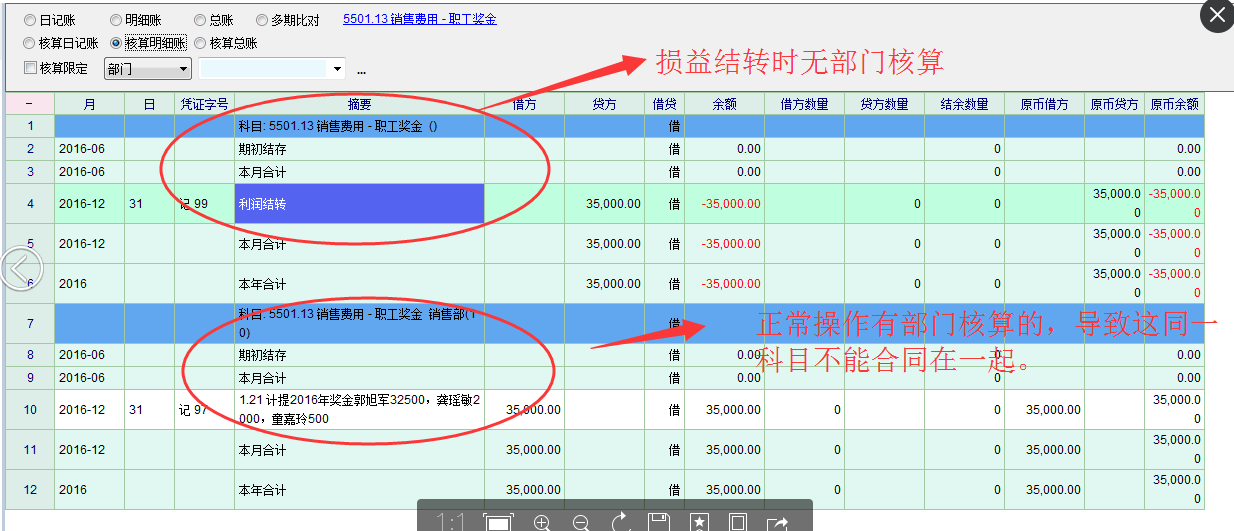This screenshot has width=1234, height=531.
Task: Collapse rows using the minus header cell
Action: pyautogui.click(x=29, y=104)
